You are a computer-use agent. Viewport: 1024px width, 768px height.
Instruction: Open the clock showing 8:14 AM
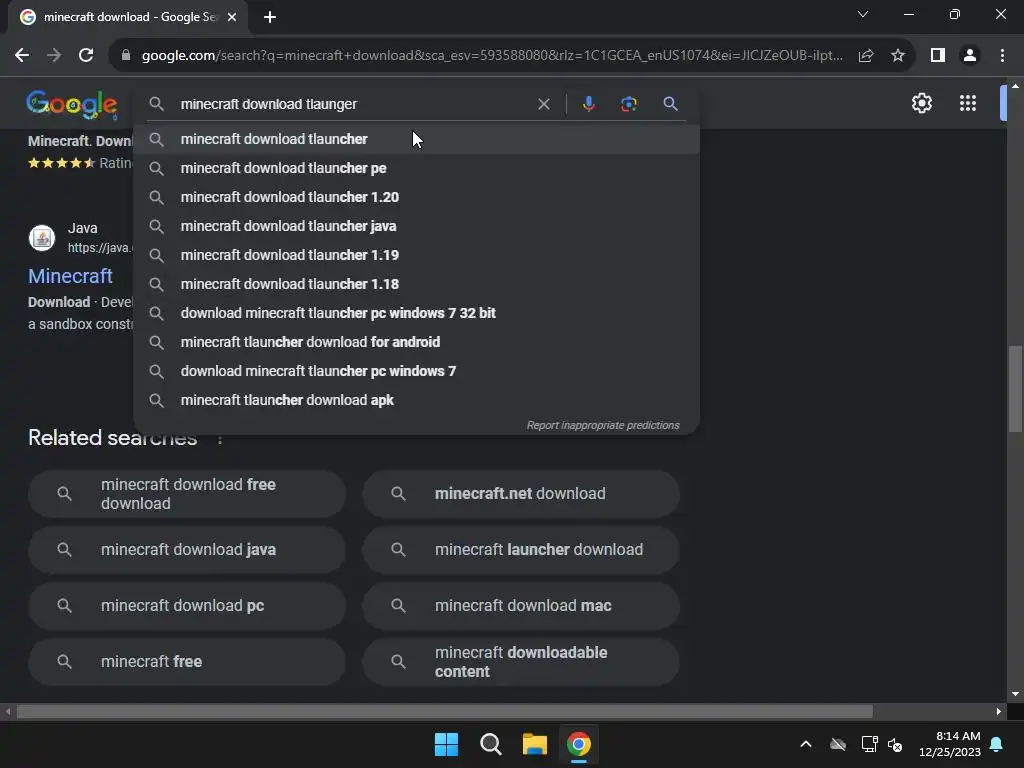[950, 744]
